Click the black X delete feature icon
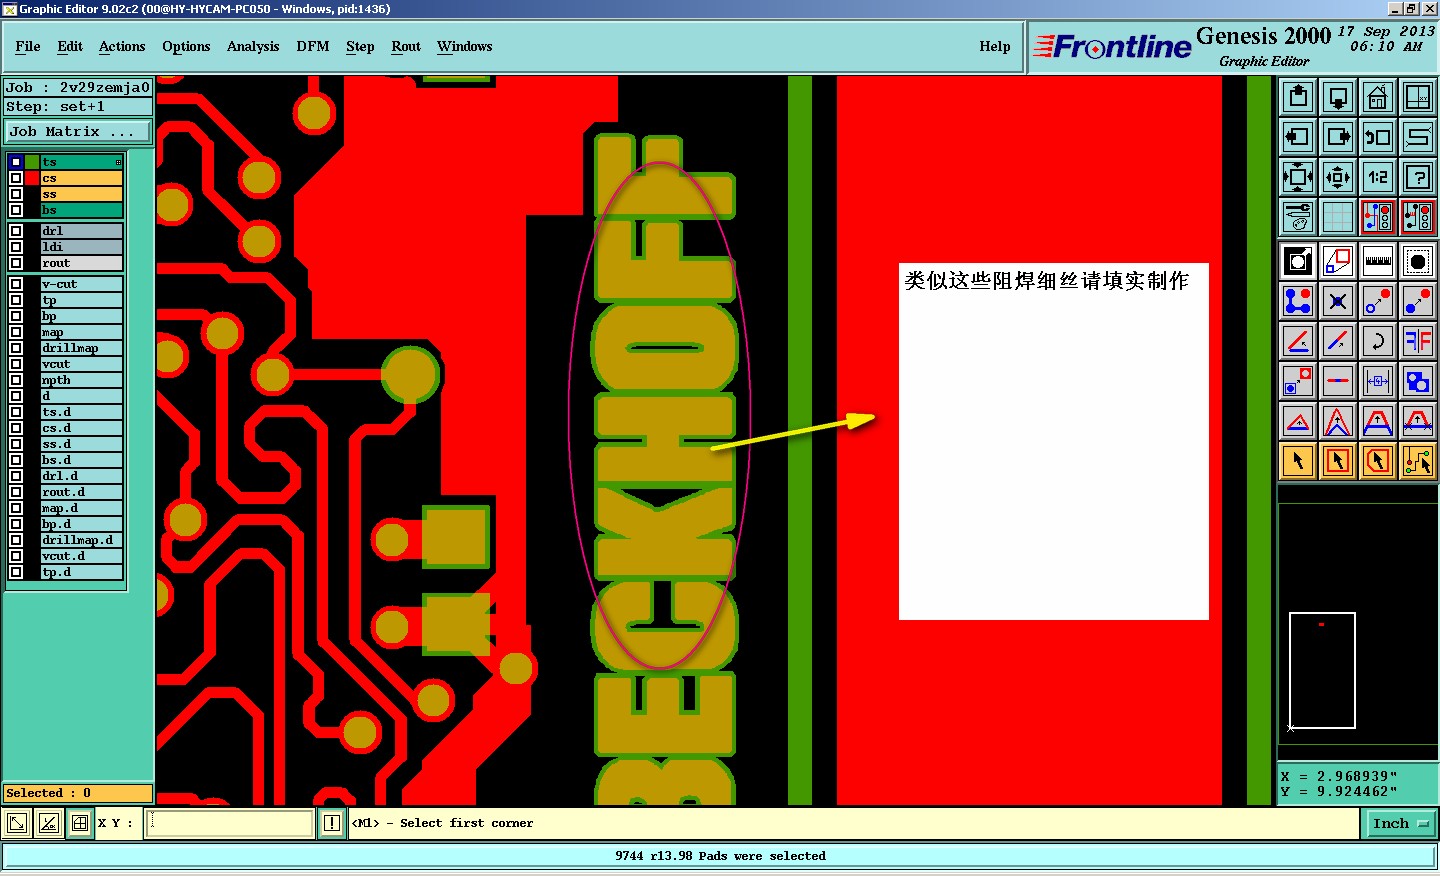Viewport: 1440px width, 876px height. point(1338,301)
